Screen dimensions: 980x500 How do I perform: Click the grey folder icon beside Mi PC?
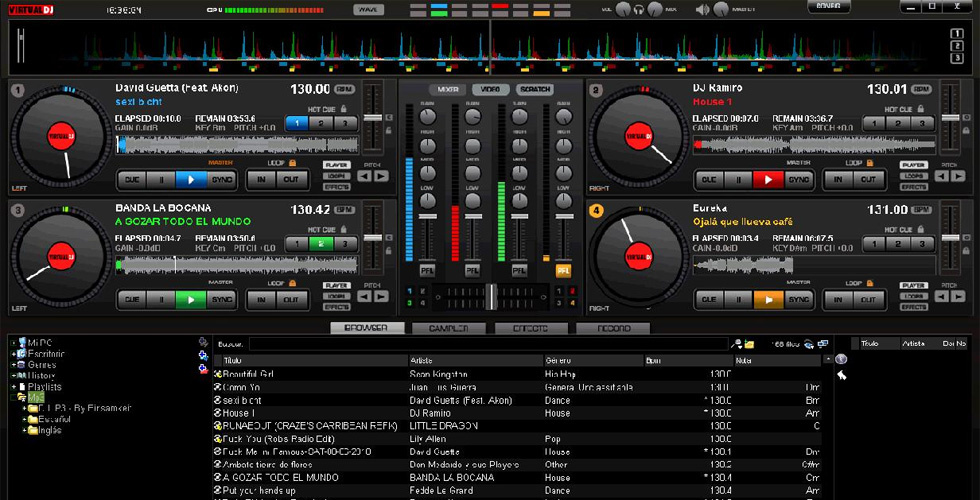[203, 342]
